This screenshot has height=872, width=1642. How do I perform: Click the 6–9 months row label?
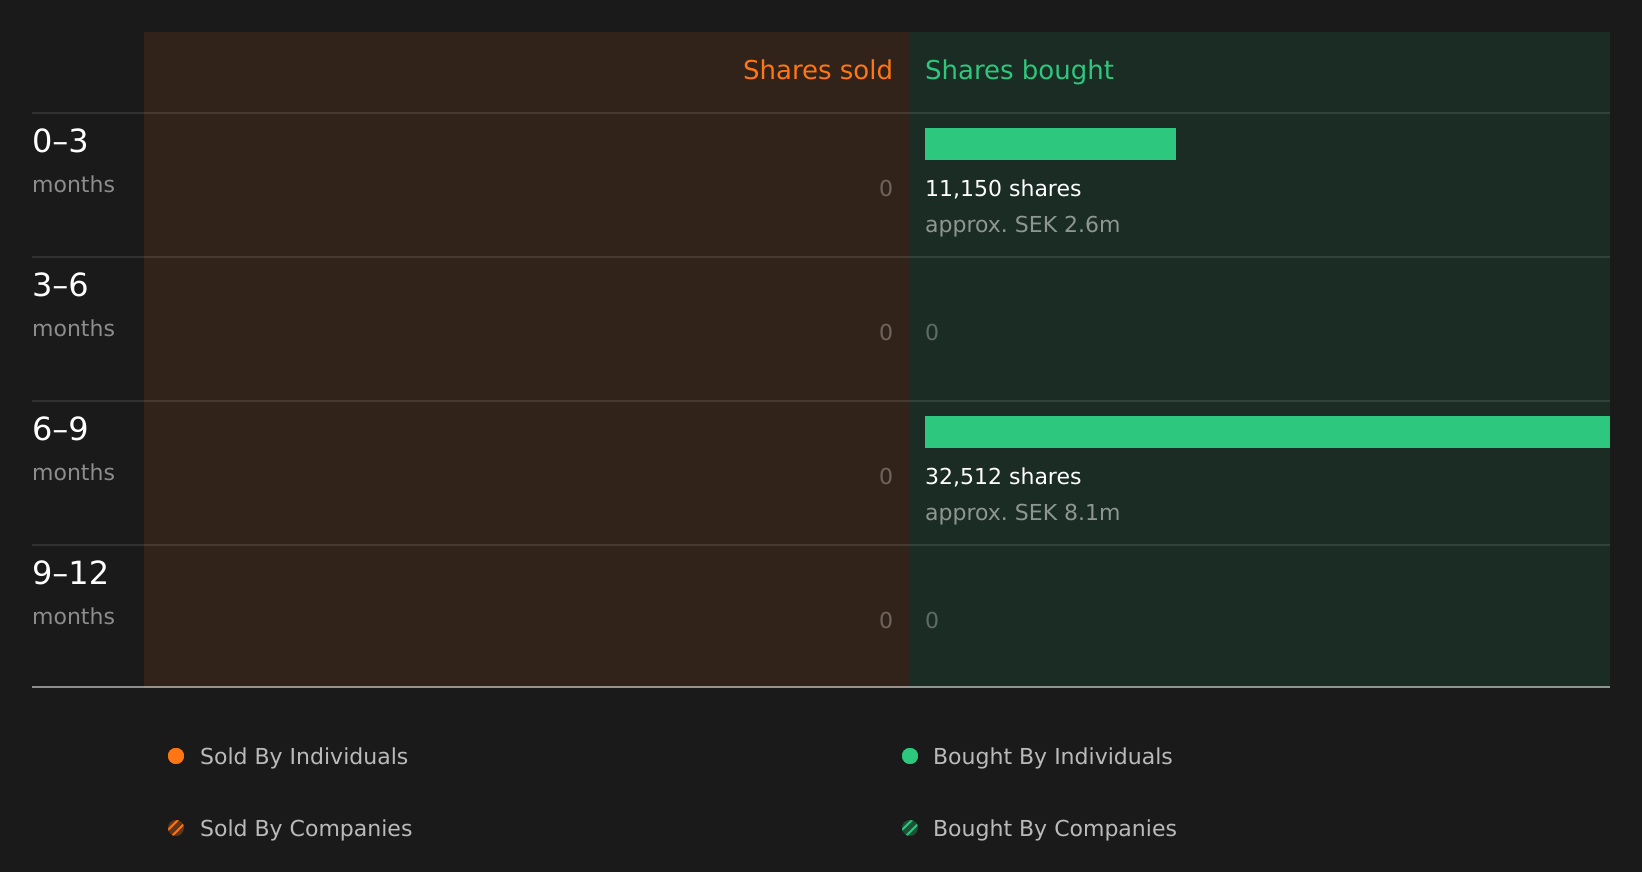[x=73, y=449]
